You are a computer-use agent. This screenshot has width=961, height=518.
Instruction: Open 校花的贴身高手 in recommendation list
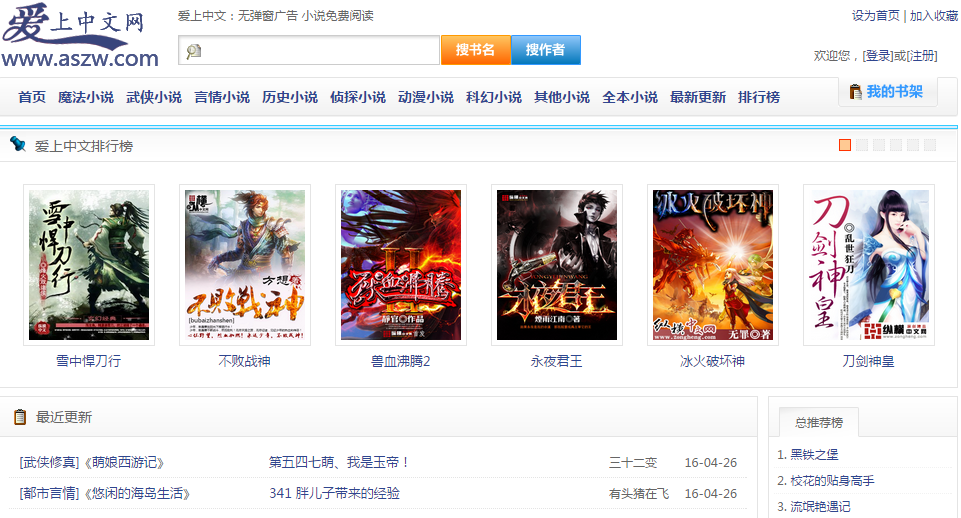click(832, 481)
